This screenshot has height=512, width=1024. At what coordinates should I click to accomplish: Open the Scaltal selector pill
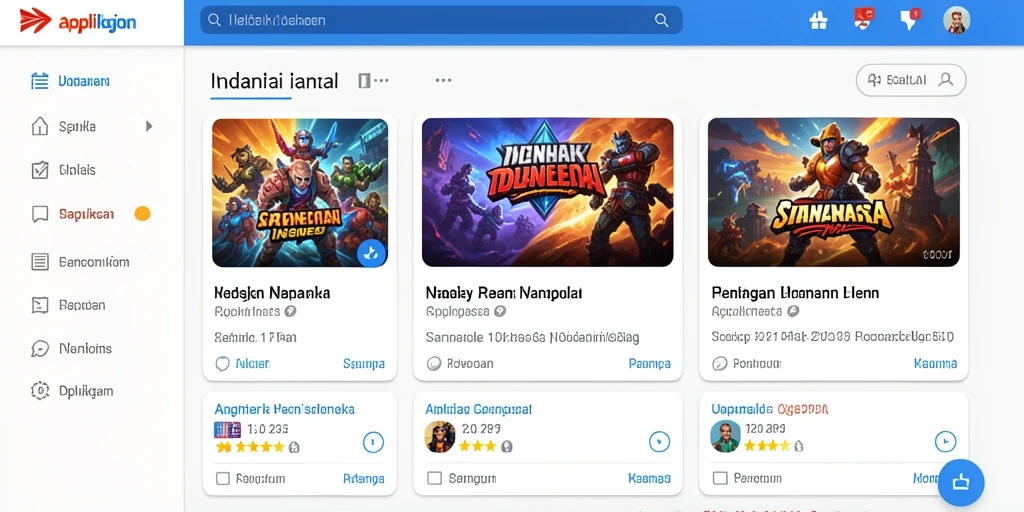tap(911, 80)
